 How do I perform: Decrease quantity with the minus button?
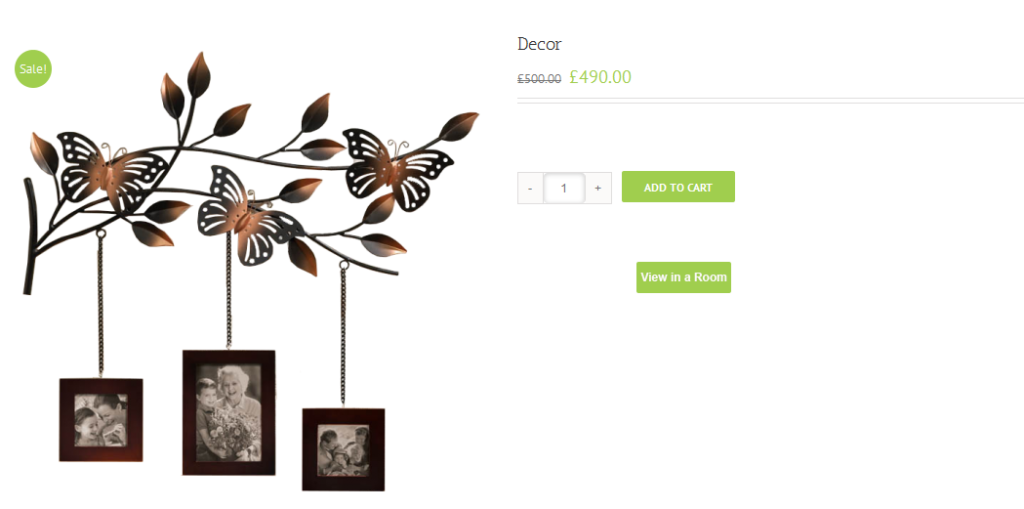530,188
